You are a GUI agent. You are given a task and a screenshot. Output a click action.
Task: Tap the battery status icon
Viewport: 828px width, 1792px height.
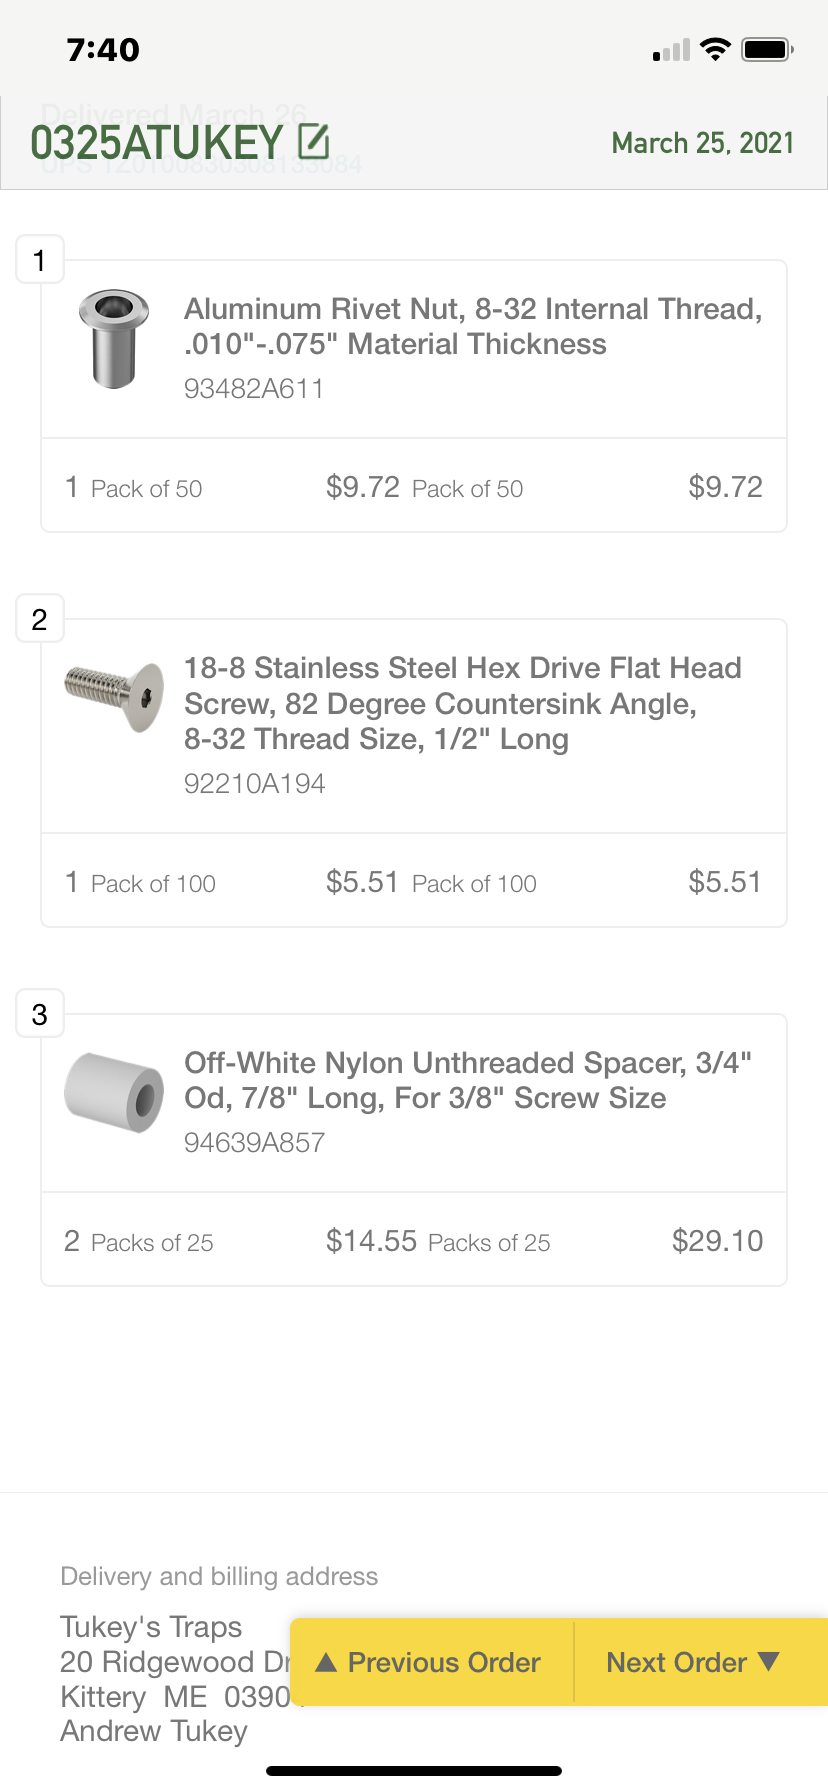(x=767, y=50)
